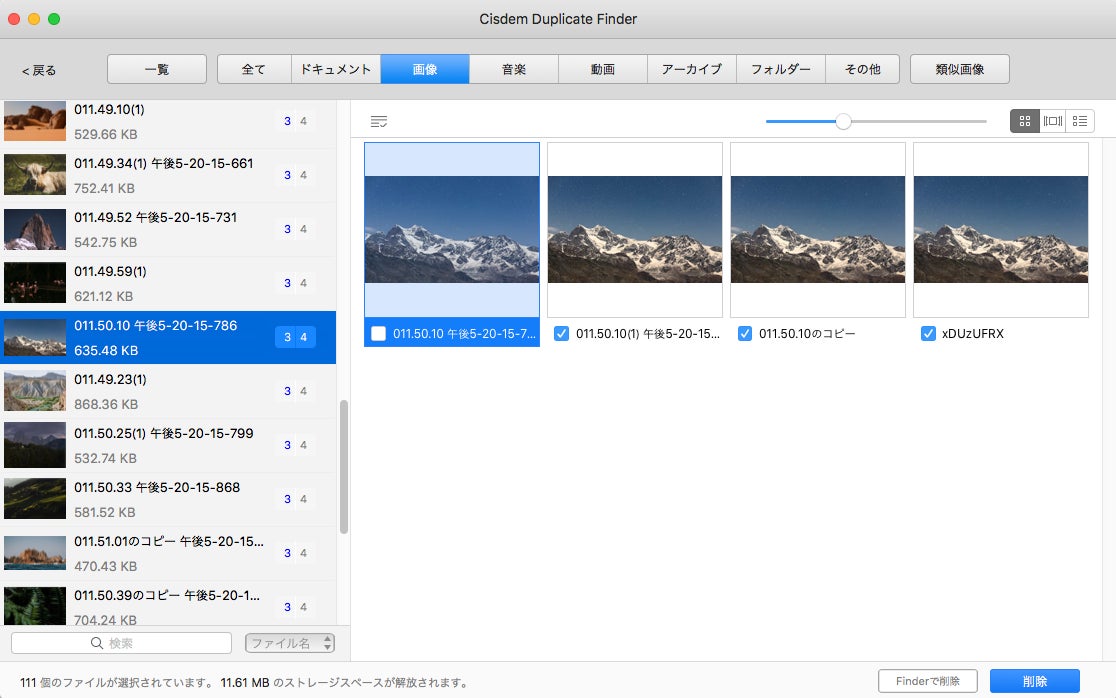The height and width of the screenshot is (698, 1116).
Task: Click the 検索 search field
Action: pyautogui.click(x=122, y=643)
